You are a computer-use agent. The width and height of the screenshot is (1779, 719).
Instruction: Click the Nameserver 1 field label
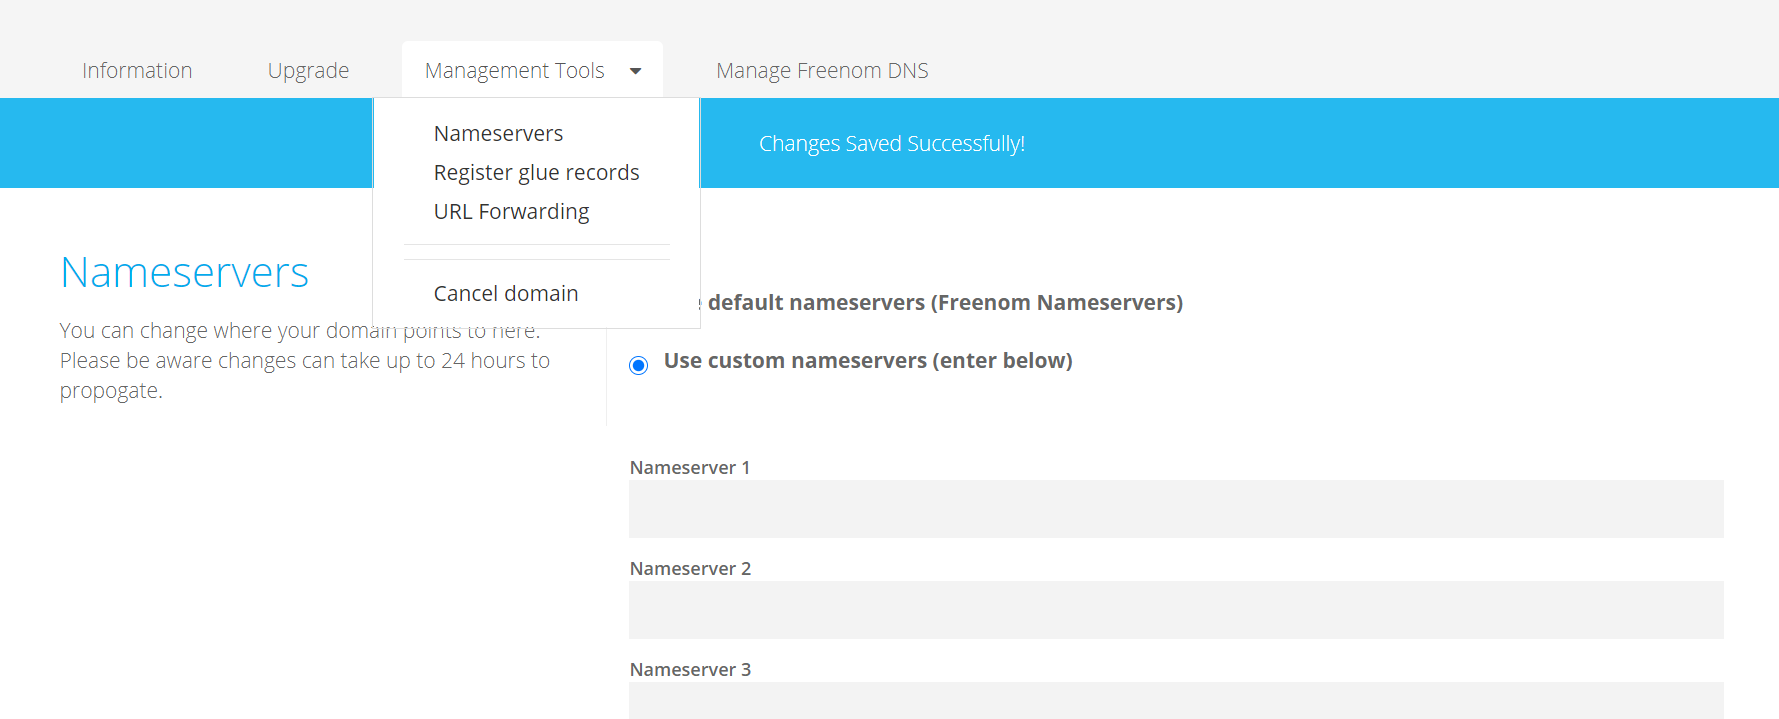pos(690,467)
